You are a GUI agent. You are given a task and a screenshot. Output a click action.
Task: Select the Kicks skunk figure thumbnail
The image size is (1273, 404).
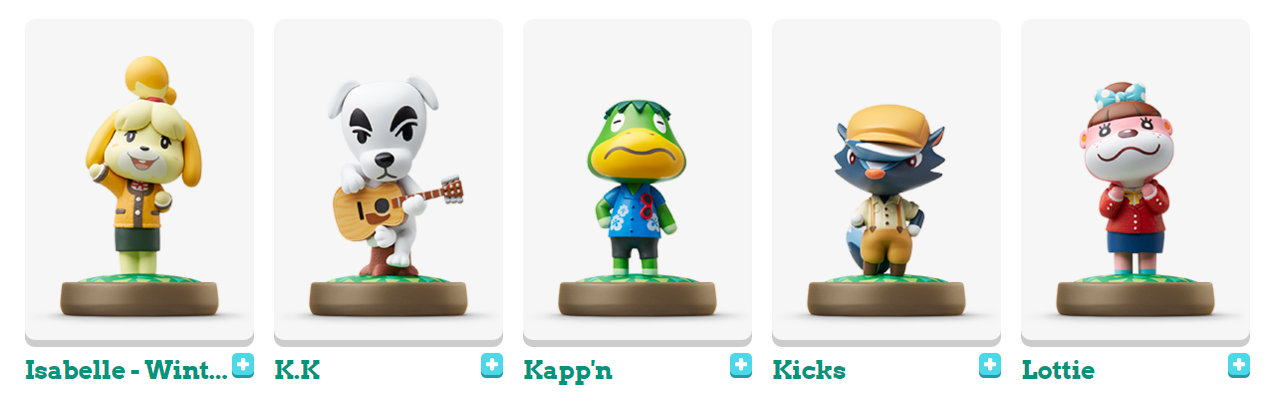click(886, 182)
